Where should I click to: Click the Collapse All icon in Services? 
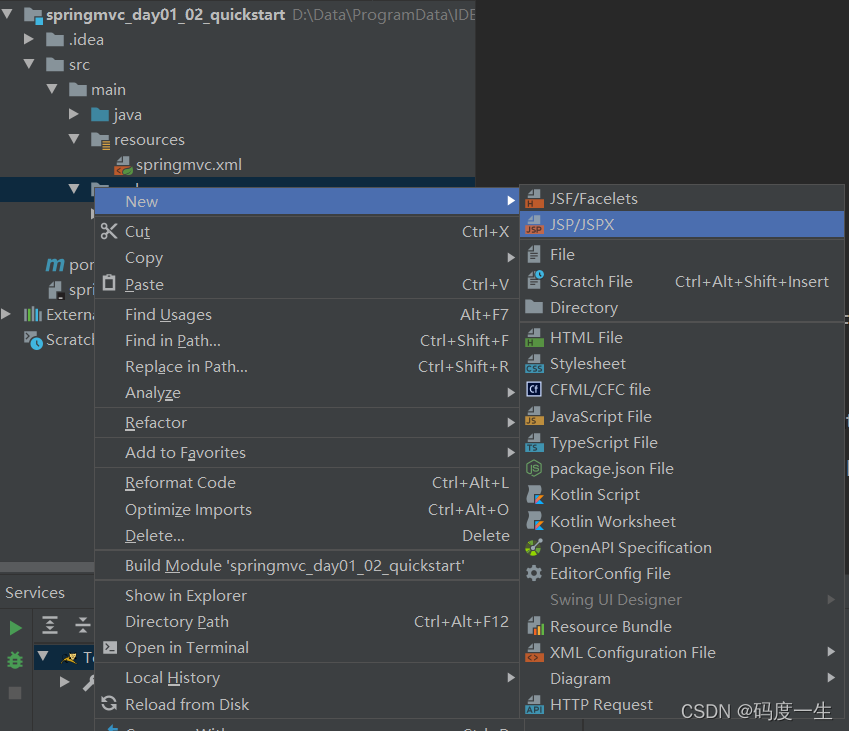pos(82,625)
